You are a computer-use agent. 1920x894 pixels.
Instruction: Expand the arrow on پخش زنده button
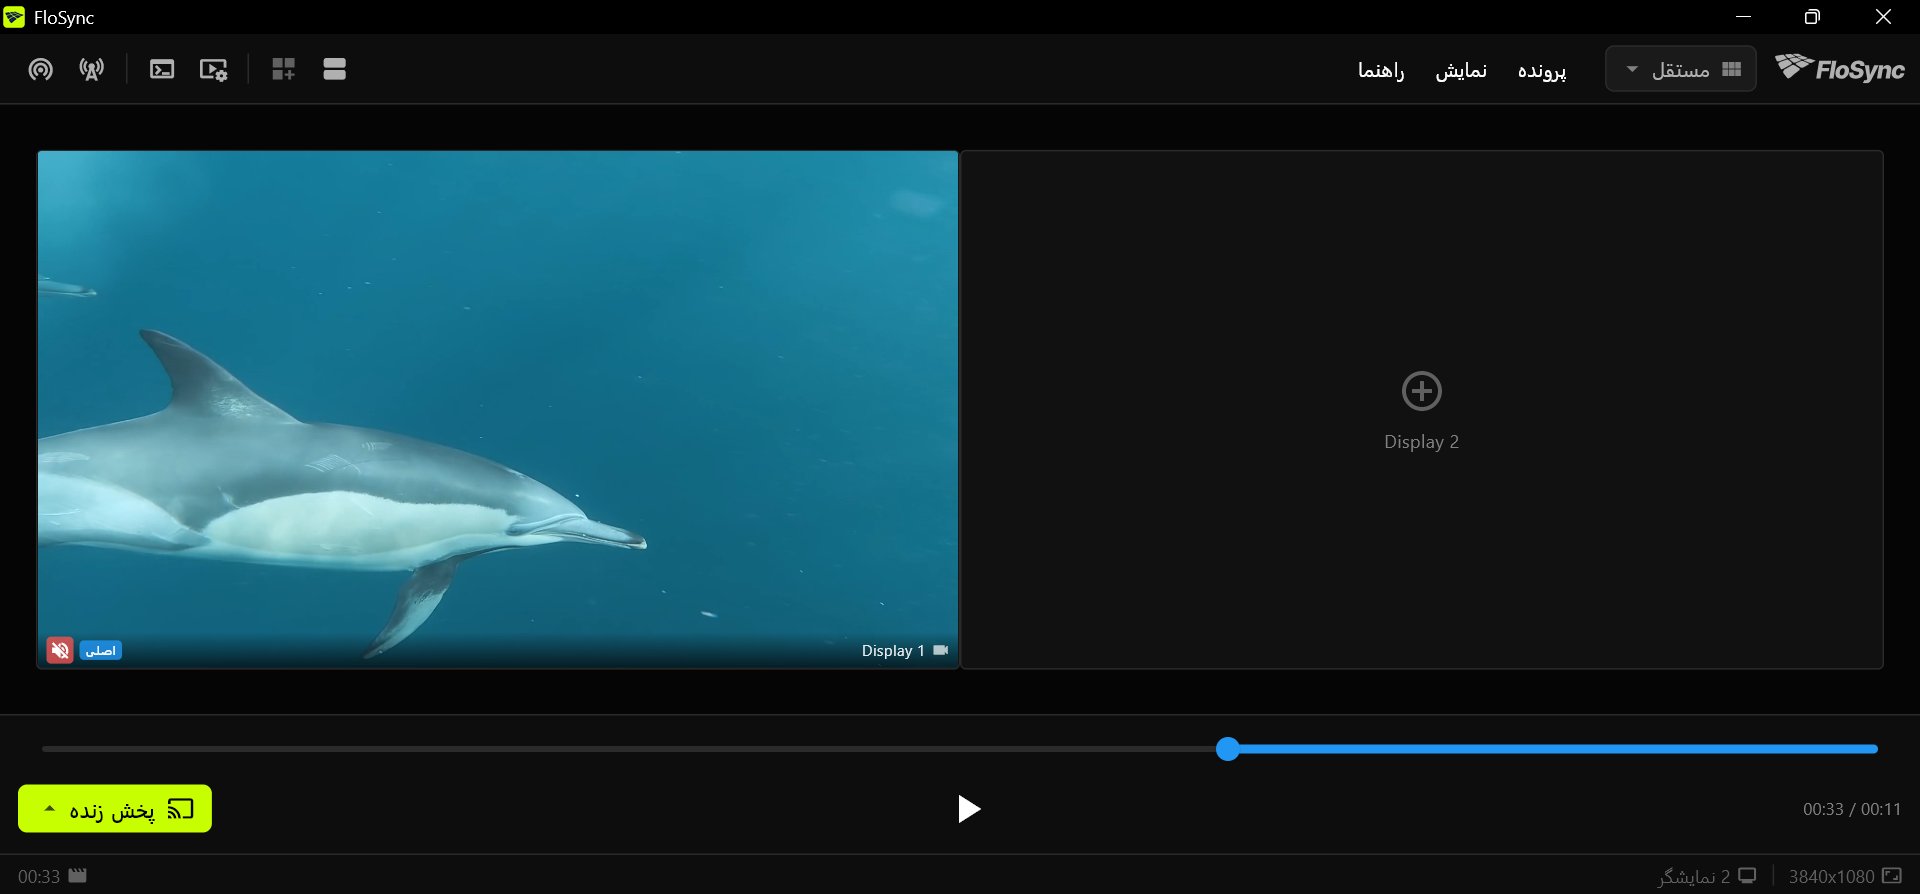[49, 808]
